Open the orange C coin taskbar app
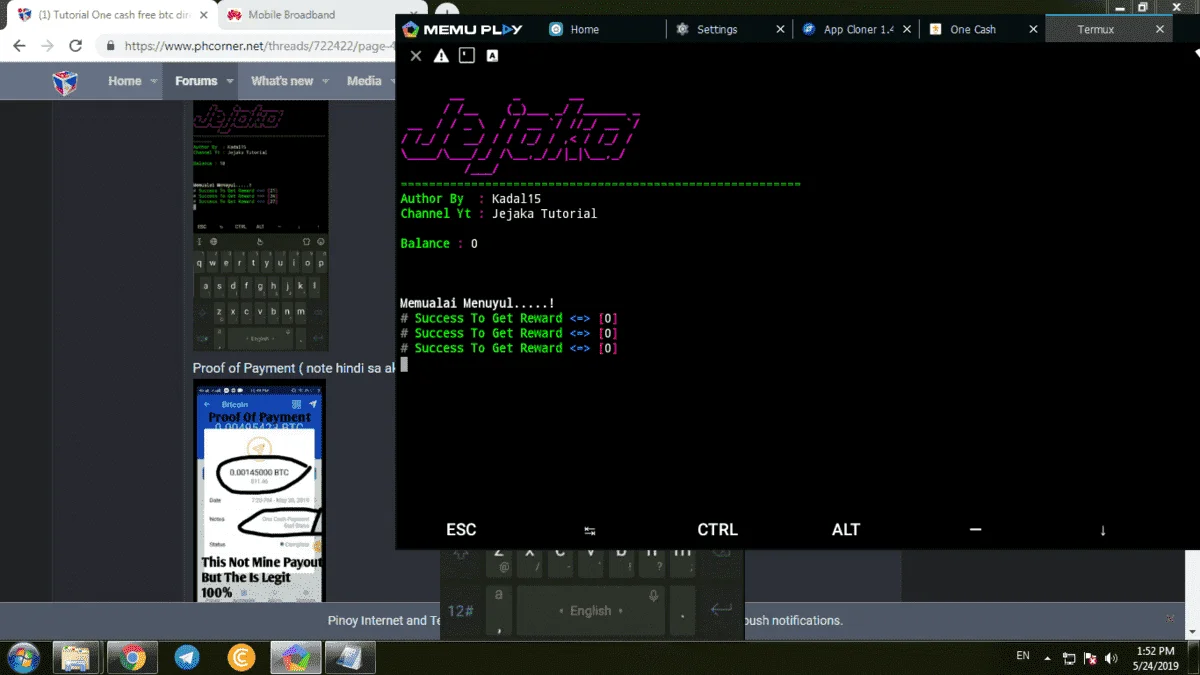Screen dimensions: 1200x675 241,658
